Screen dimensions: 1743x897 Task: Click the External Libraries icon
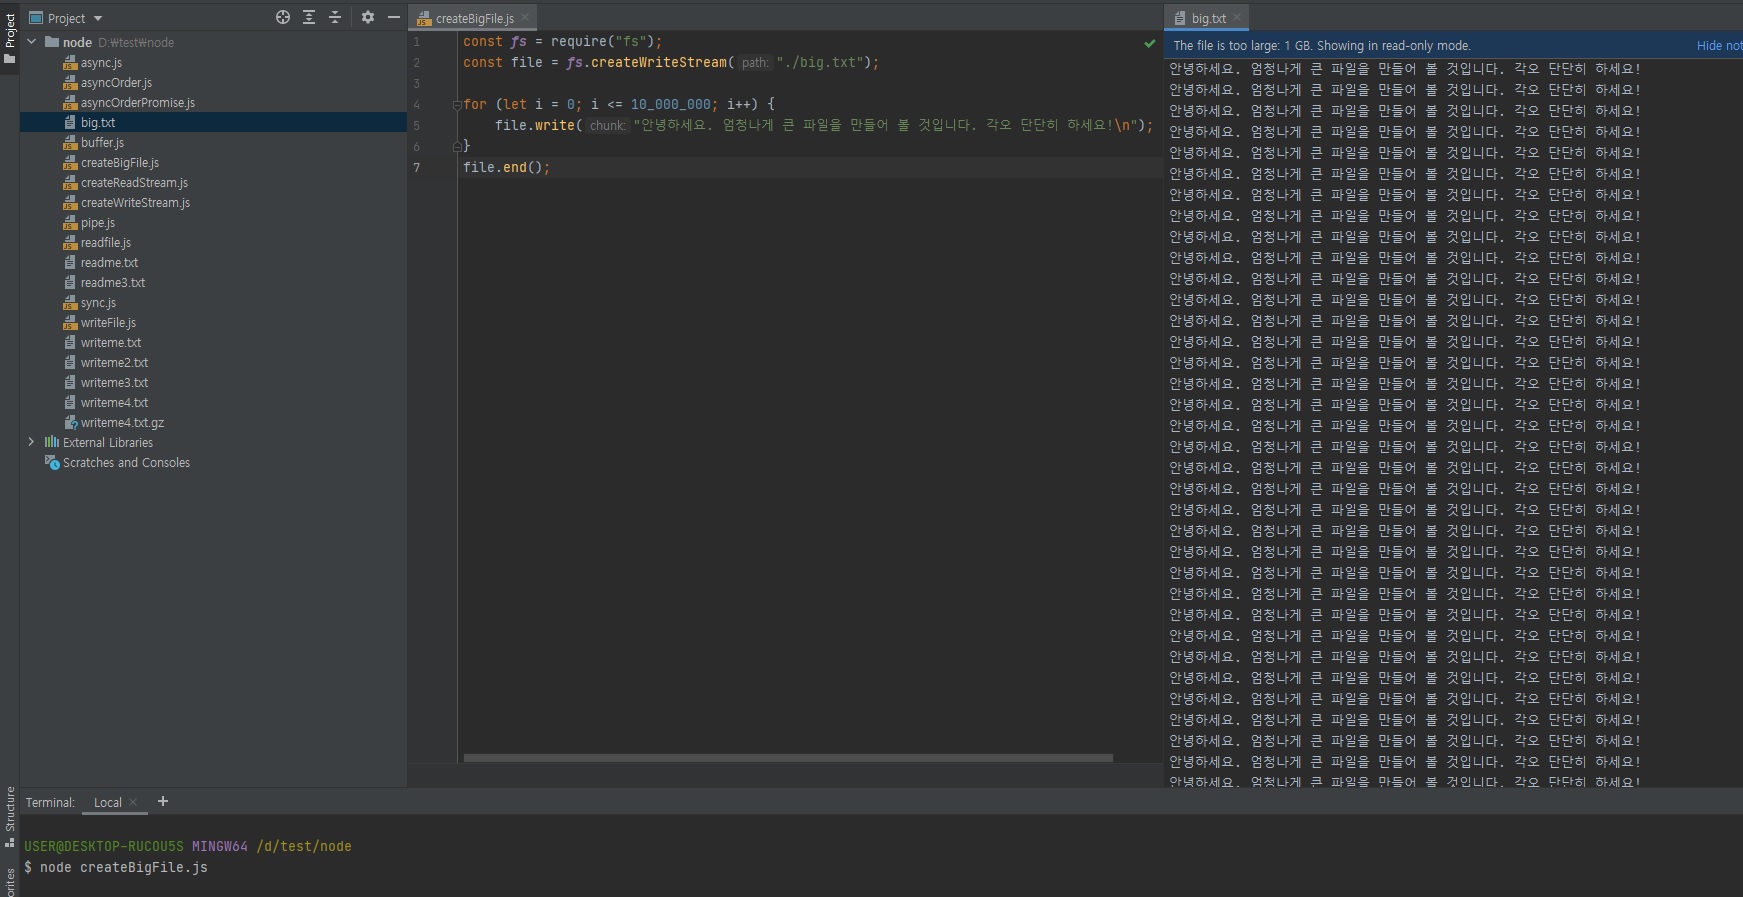[52, 442]
